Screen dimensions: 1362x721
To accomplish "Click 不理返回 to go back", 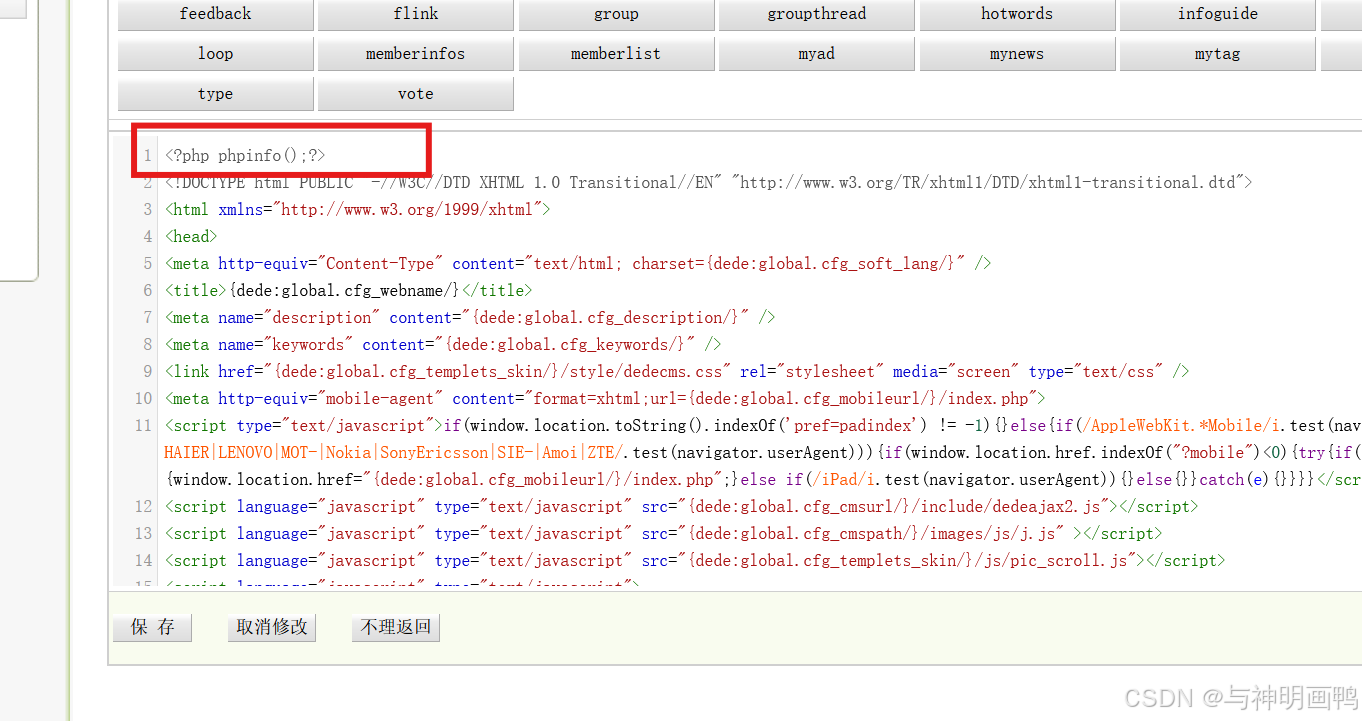I will pos(396,627).
